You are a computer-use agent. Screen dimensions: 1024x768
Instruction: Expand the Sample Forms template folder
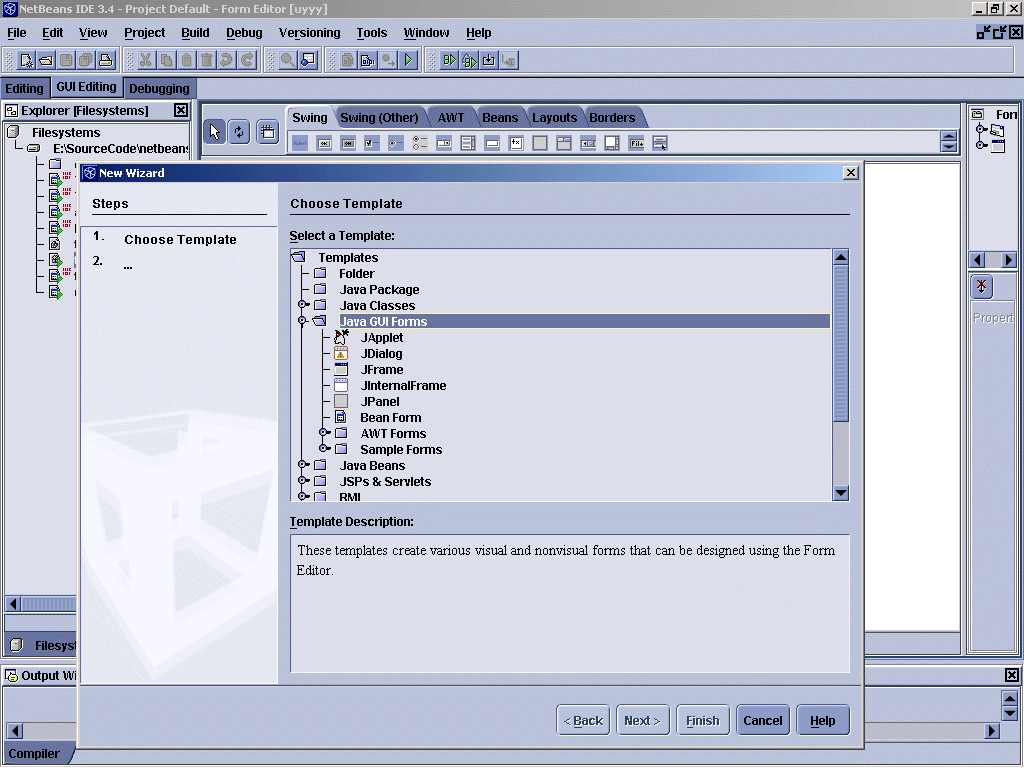click(x=324, y=449)
